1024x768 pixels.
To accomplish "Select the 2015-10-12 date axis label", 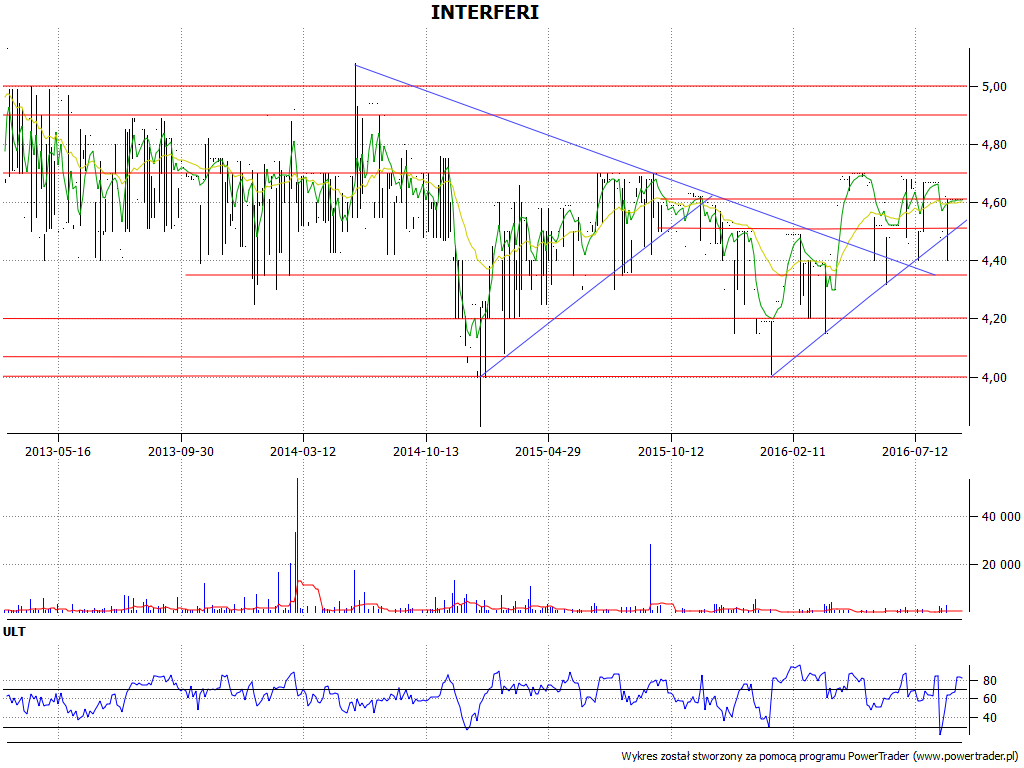I will [x=671, y=451].
